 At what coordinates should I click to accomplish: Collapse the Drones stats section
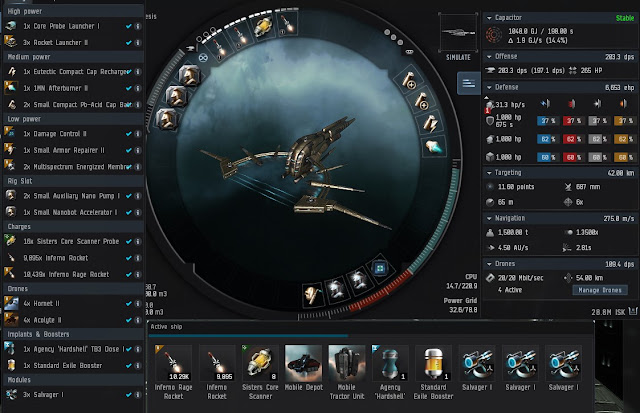[489, 264]
